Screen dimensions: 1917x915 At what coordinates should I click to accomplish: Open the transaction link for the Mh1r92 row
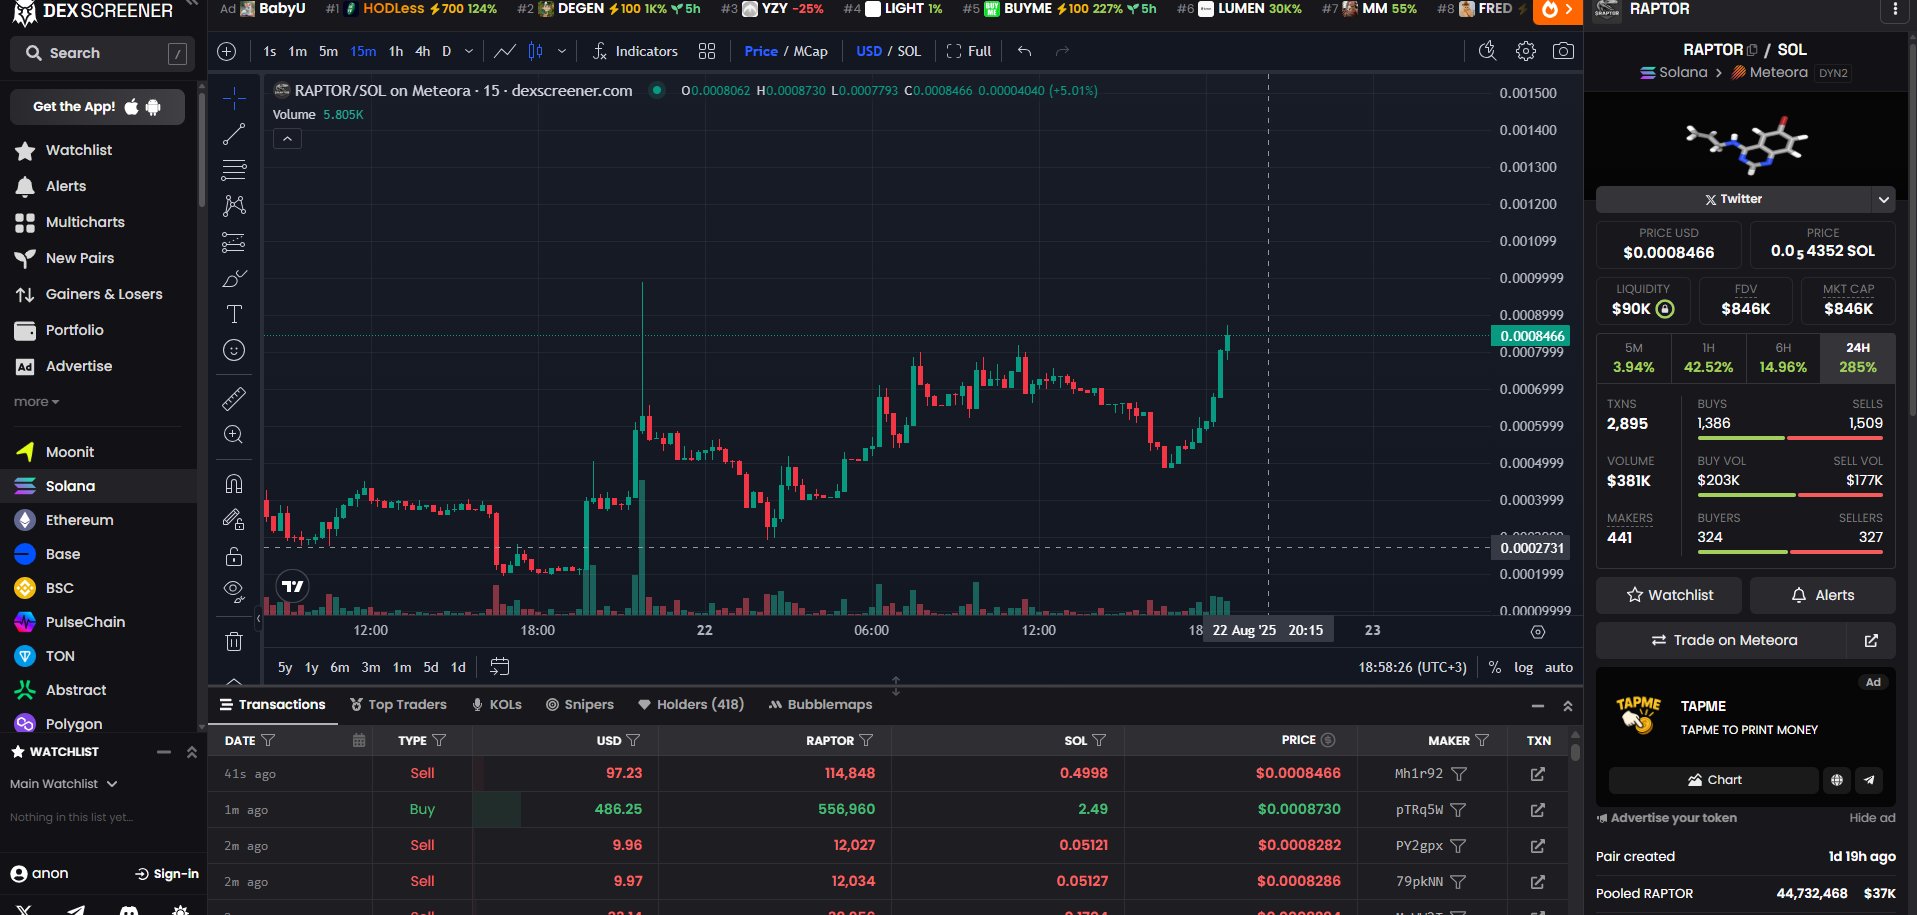tap(1538, 774)
